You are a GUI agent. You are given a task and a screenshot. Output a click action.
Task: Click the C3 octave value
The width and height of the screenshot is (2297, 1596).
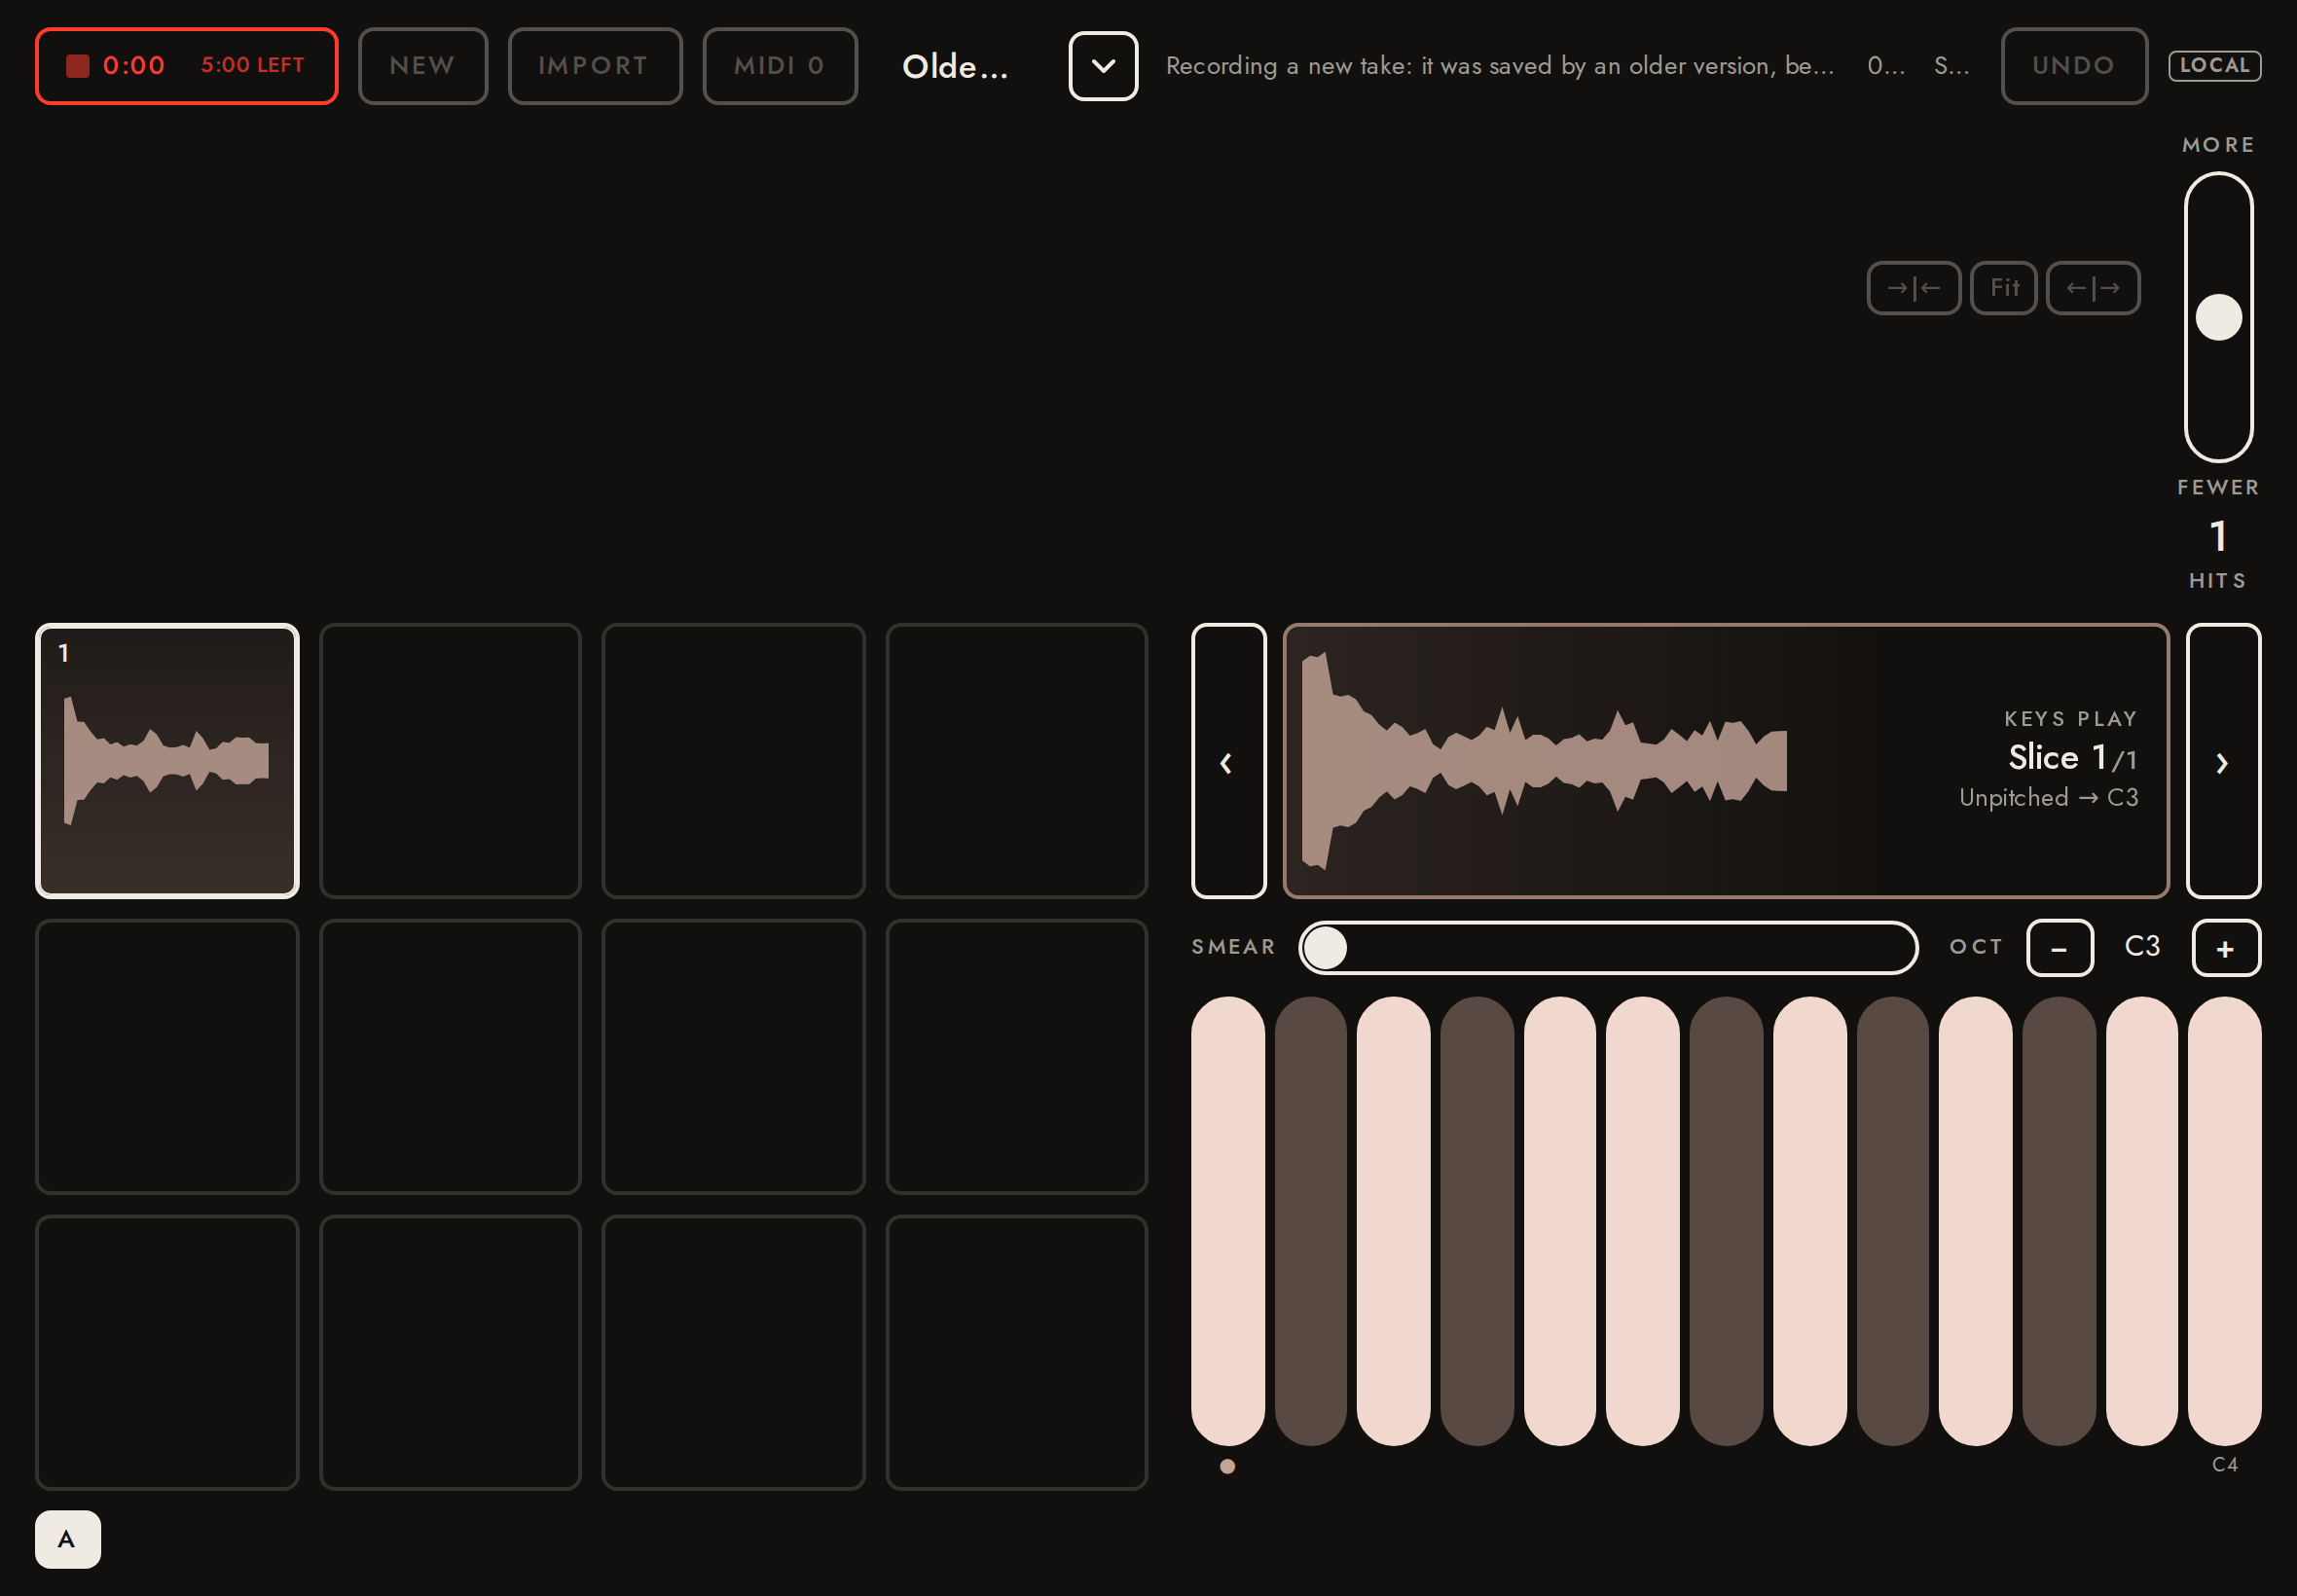2142,946
